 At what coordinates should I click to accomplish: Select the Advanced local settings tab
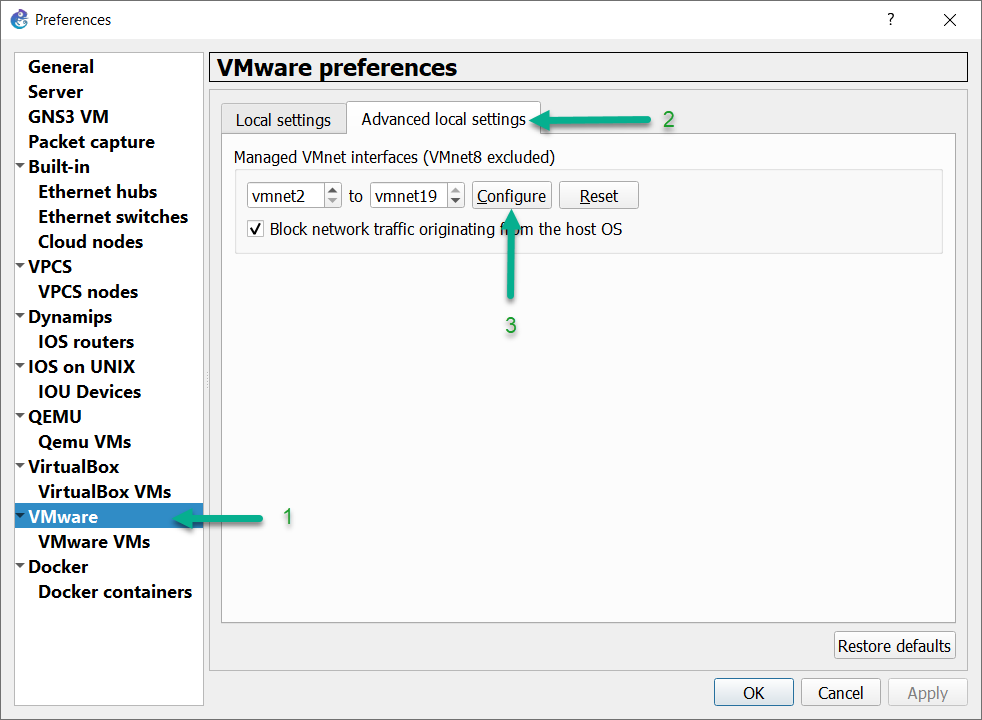tap(443, 118)
